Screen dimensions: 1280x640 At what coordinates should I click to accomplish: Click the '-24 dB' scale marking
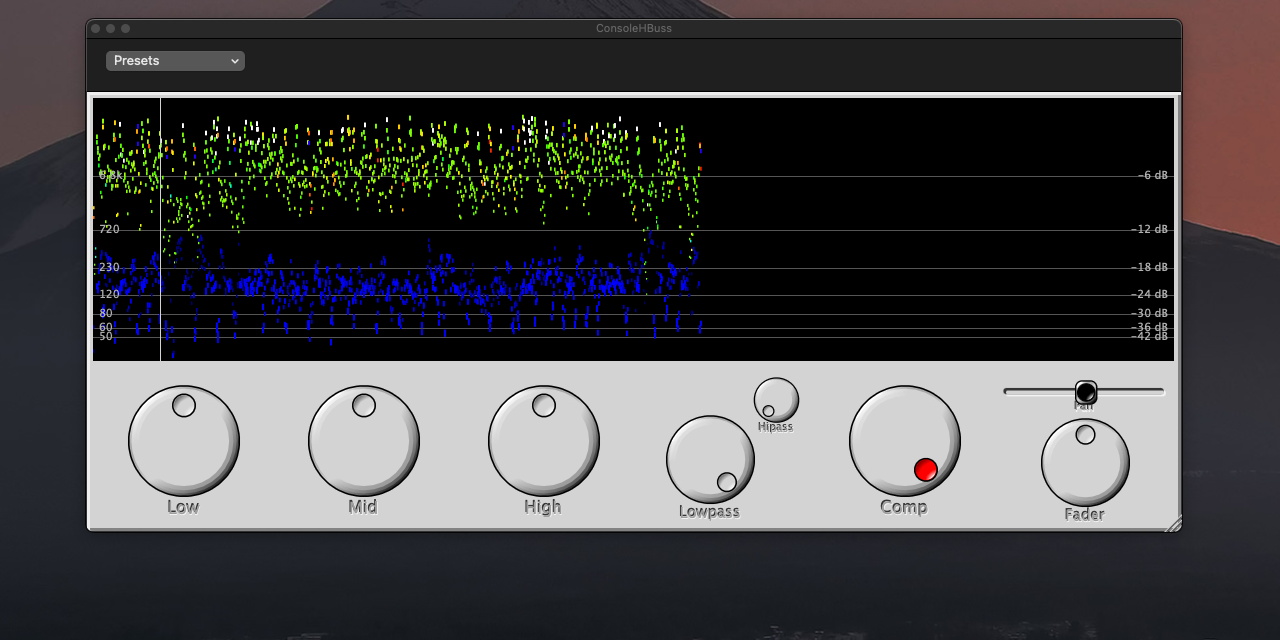point(1150,294)
